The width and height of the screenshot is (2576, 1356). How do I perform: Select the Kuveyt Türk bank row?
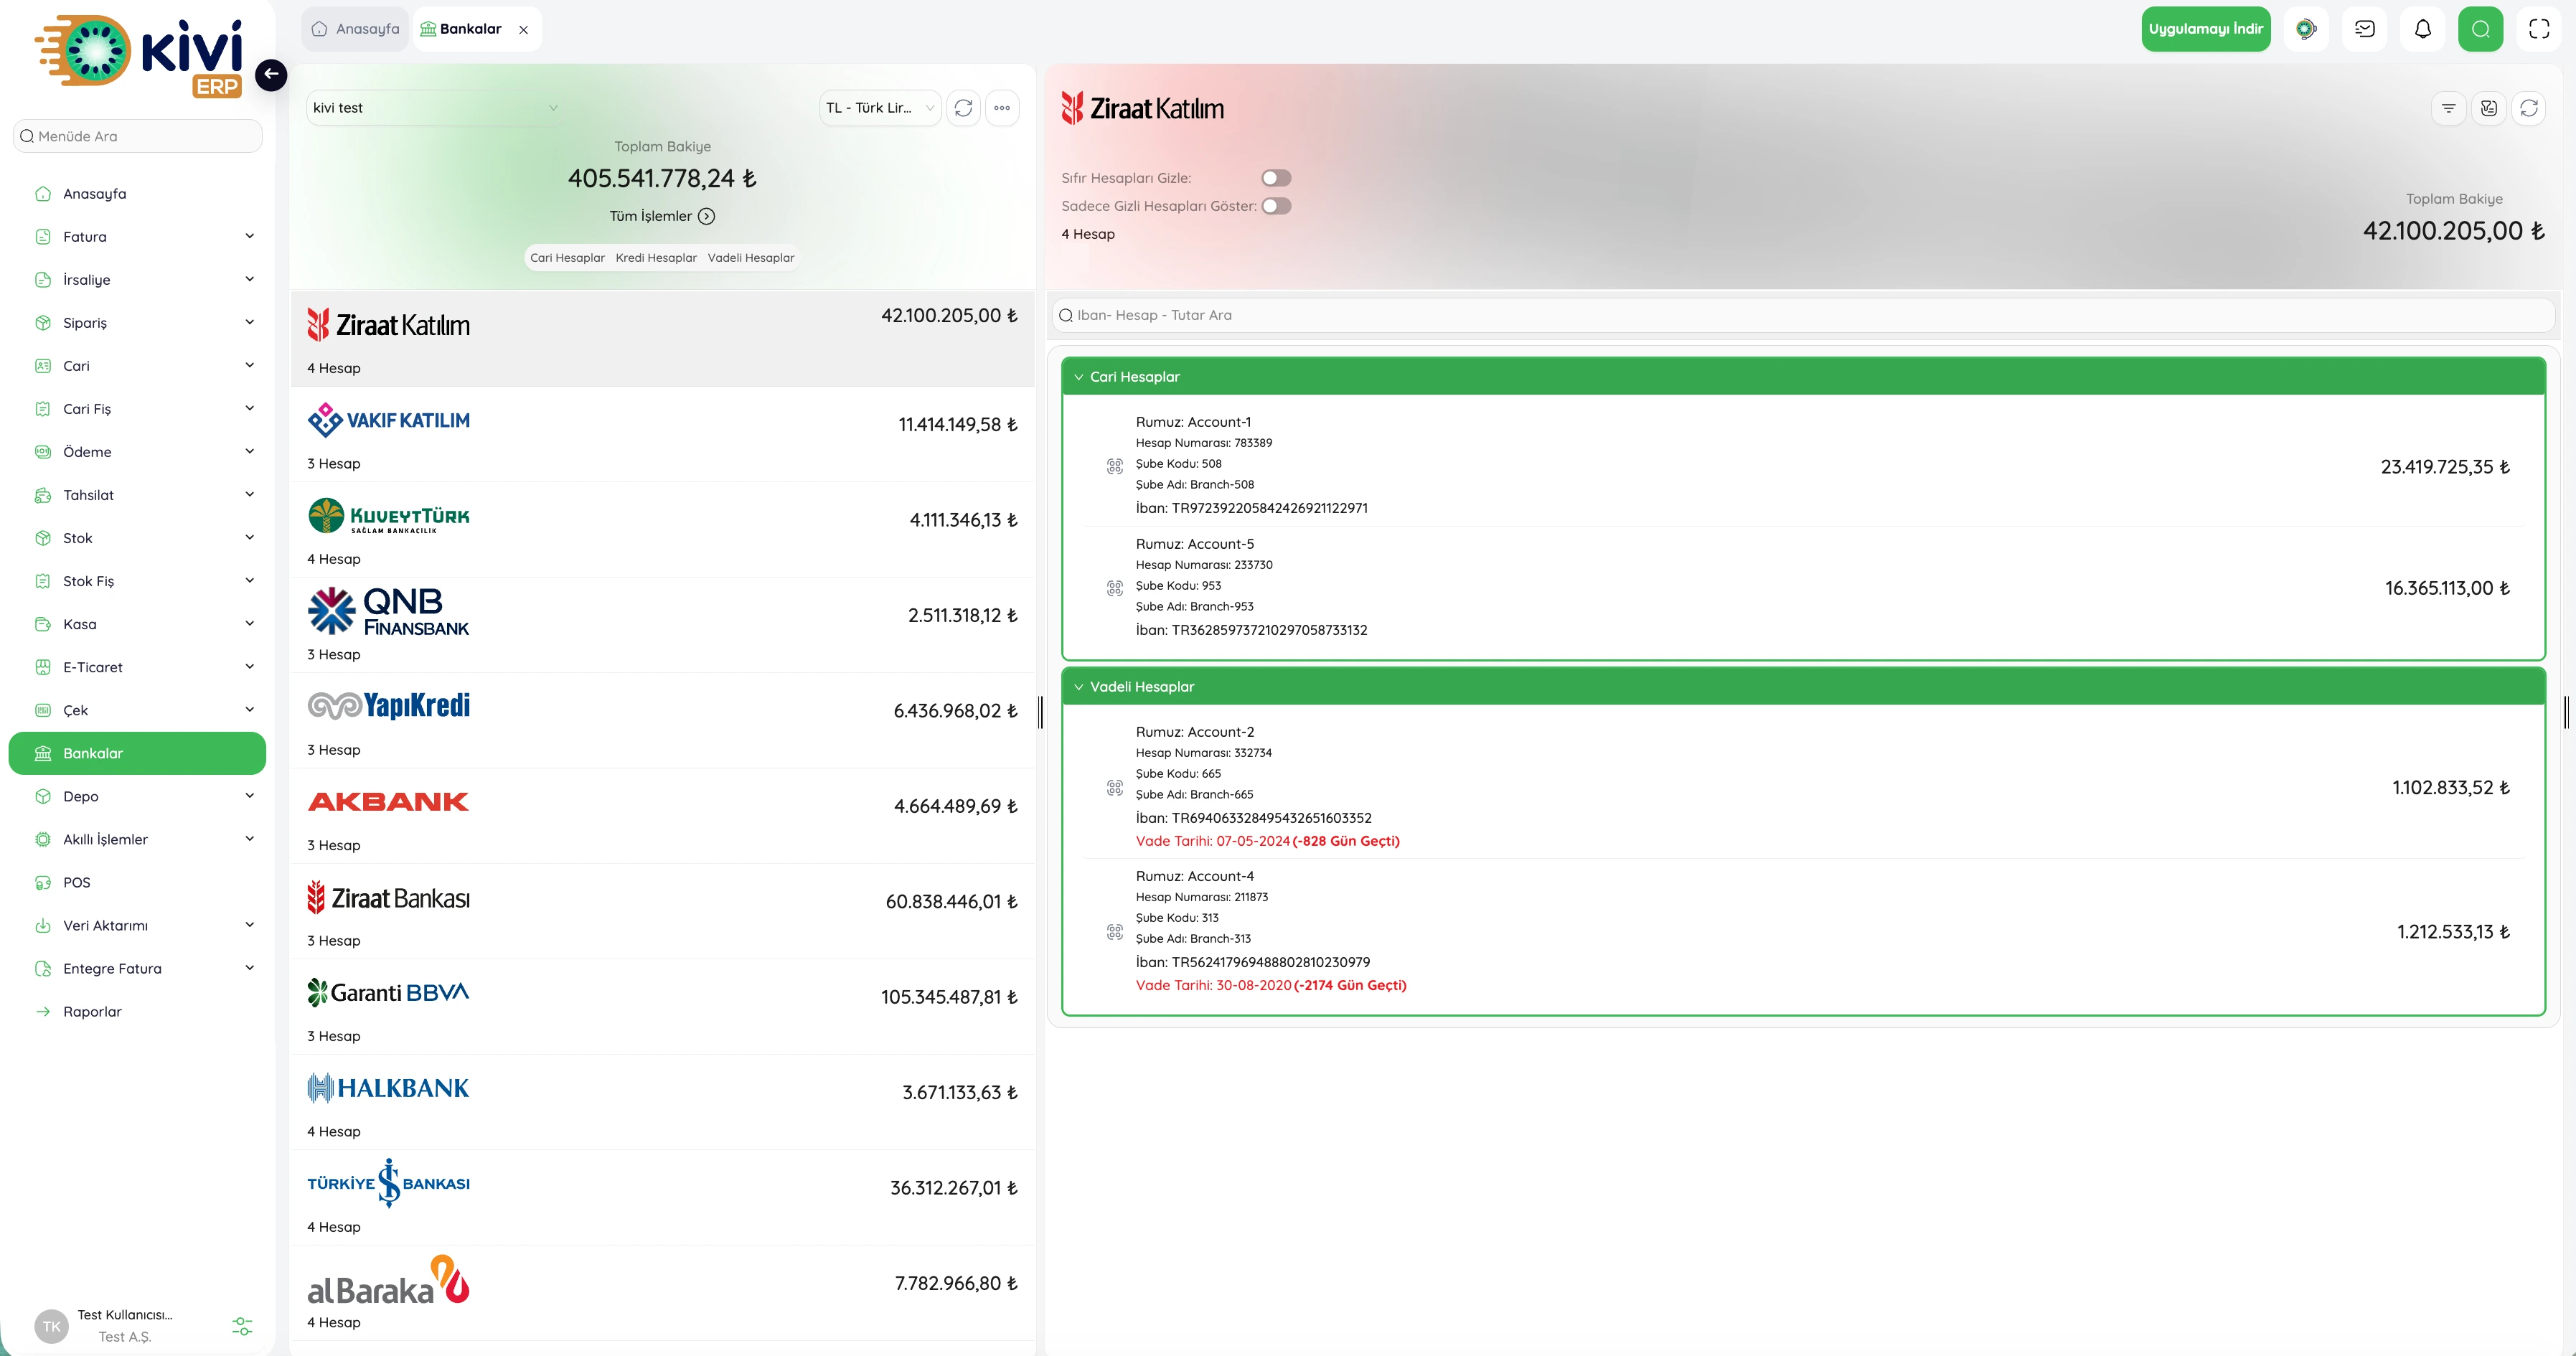pos(662,530)
